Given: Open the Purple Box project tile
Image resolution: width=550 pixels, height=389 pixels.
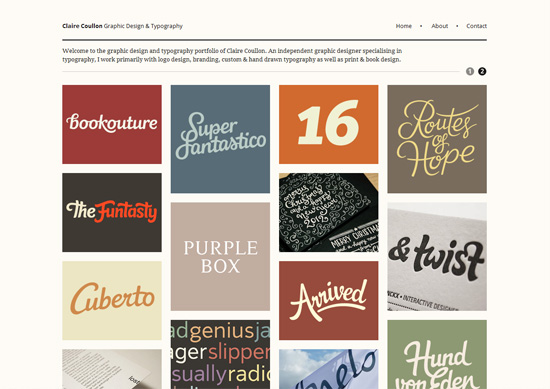Looking at the screenshot, I should click(220, 256).
